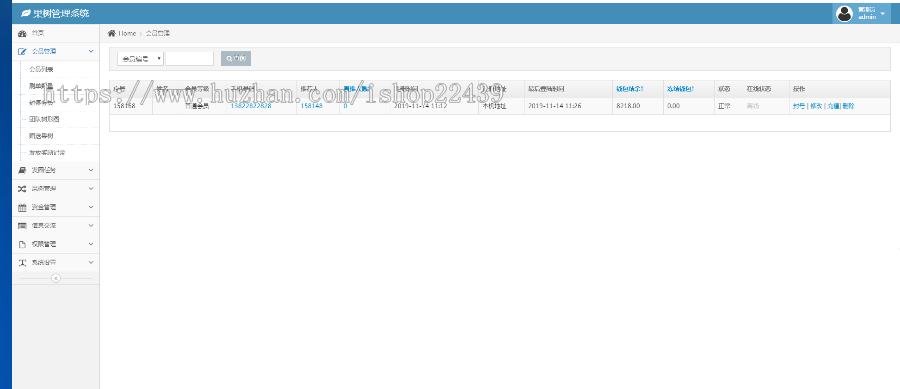Click 充值 action for member 158158
The width and height of the screenshot is (900, 389).
pyautogui.click(x=833, y=106)
